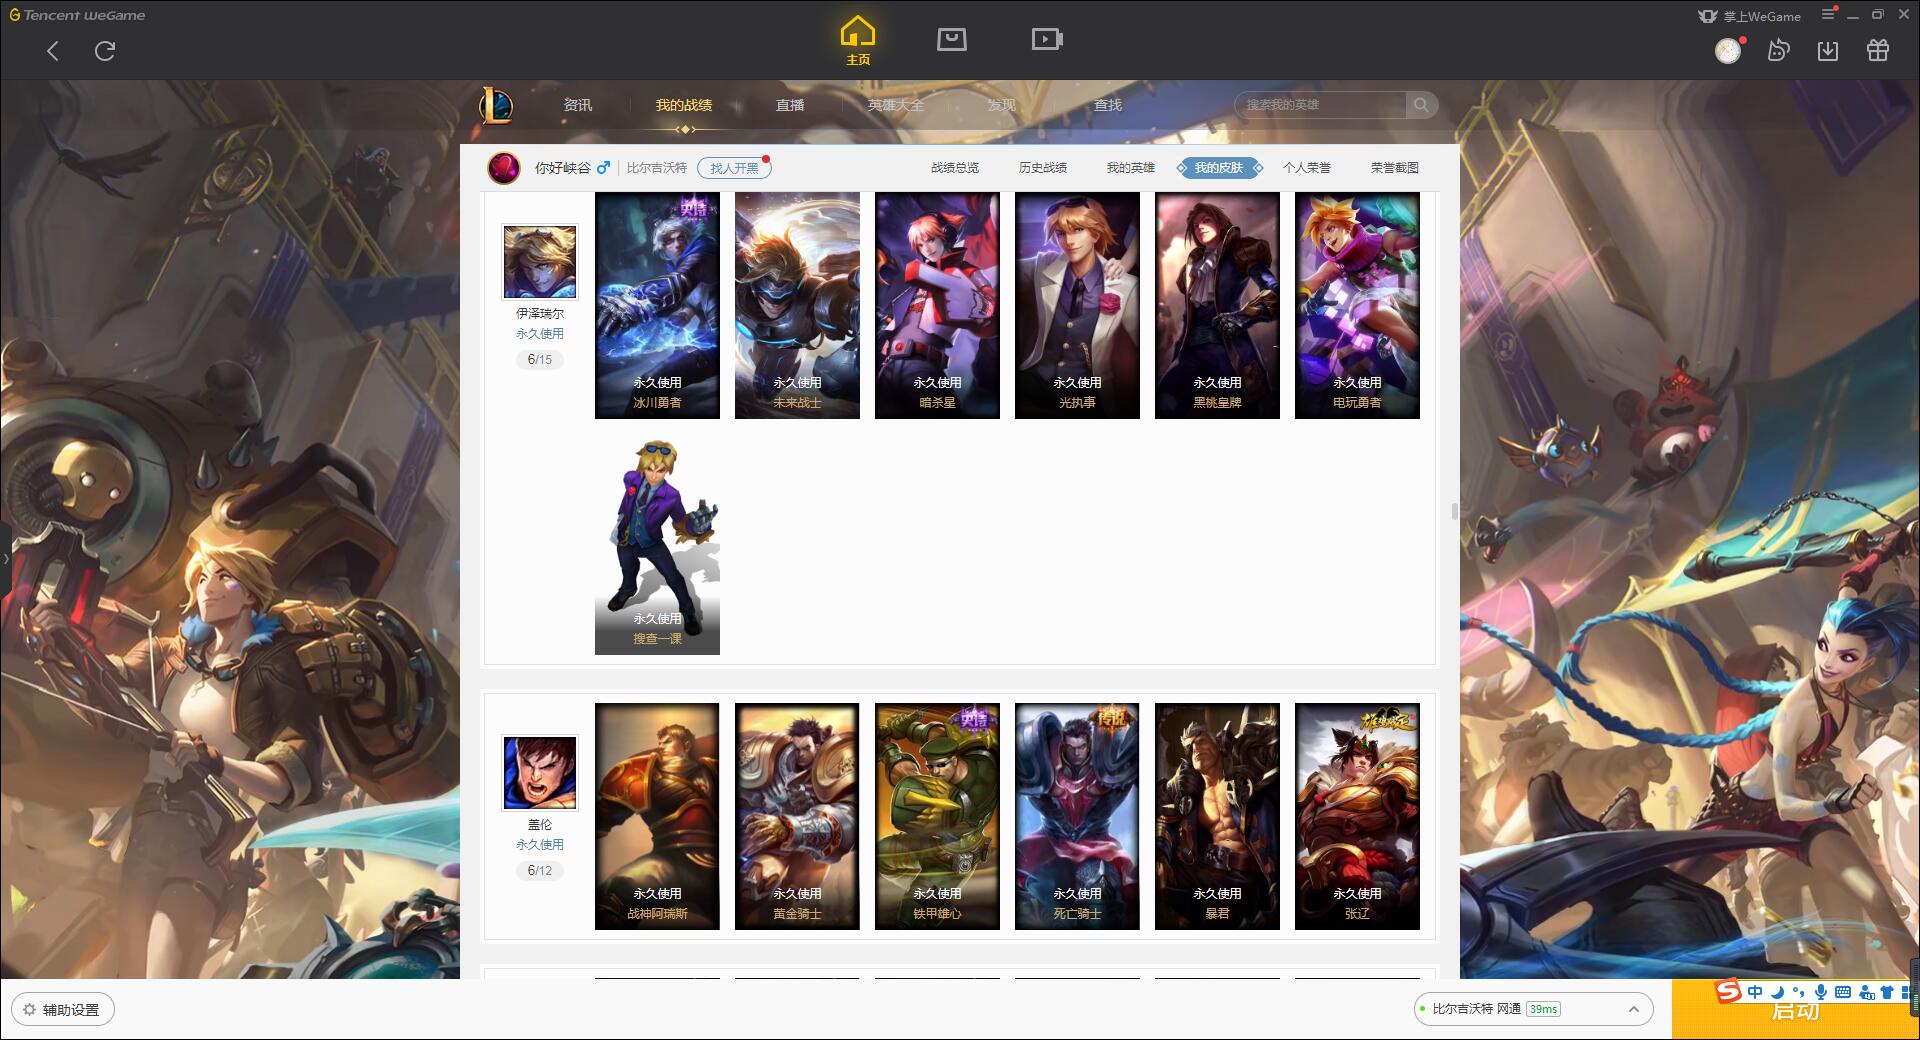Click the Sogou soft keyboard icon
1920x1040 pixels.
(x=1843, y=992)
